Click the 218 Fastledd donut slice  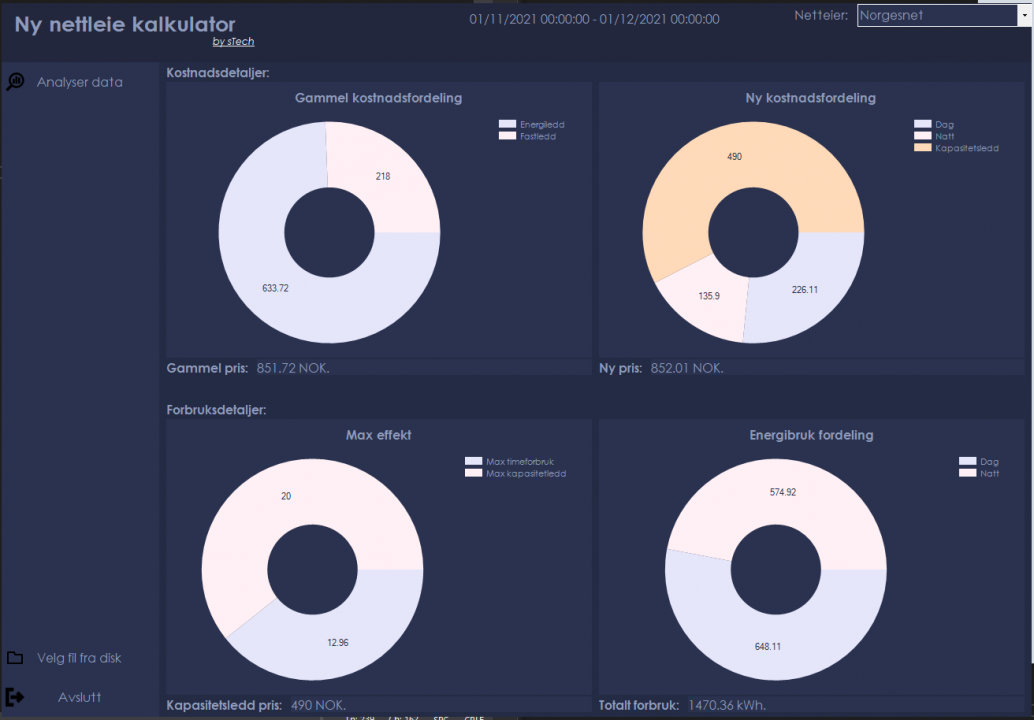pyautogui.click(x=383, y=176)
